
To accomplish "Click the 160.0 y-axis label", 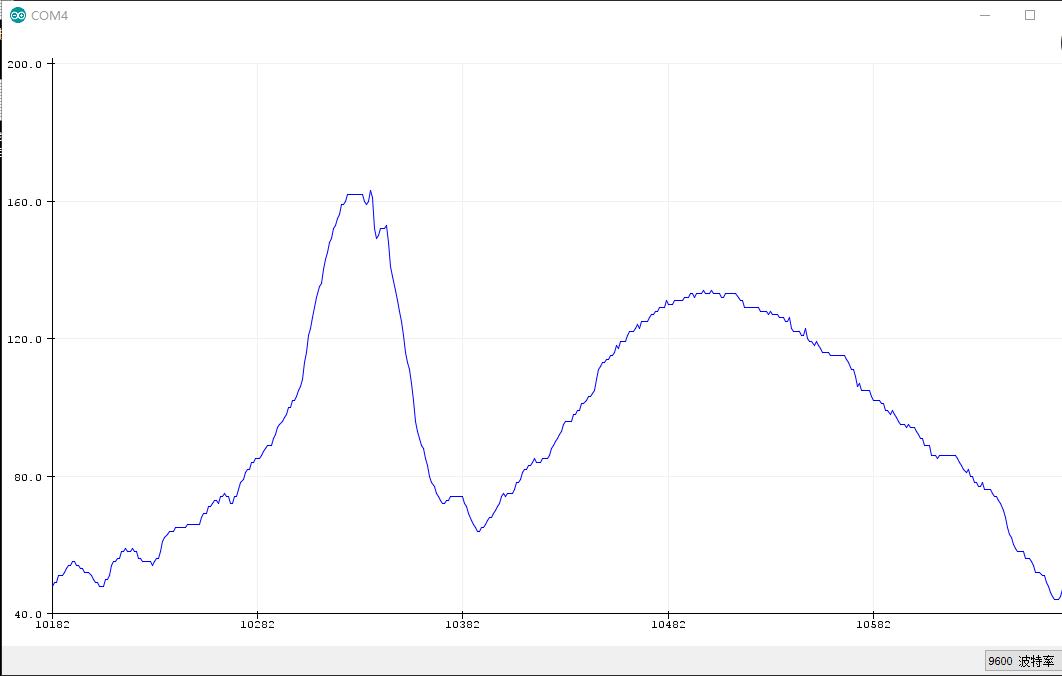I will click(24, 202).
